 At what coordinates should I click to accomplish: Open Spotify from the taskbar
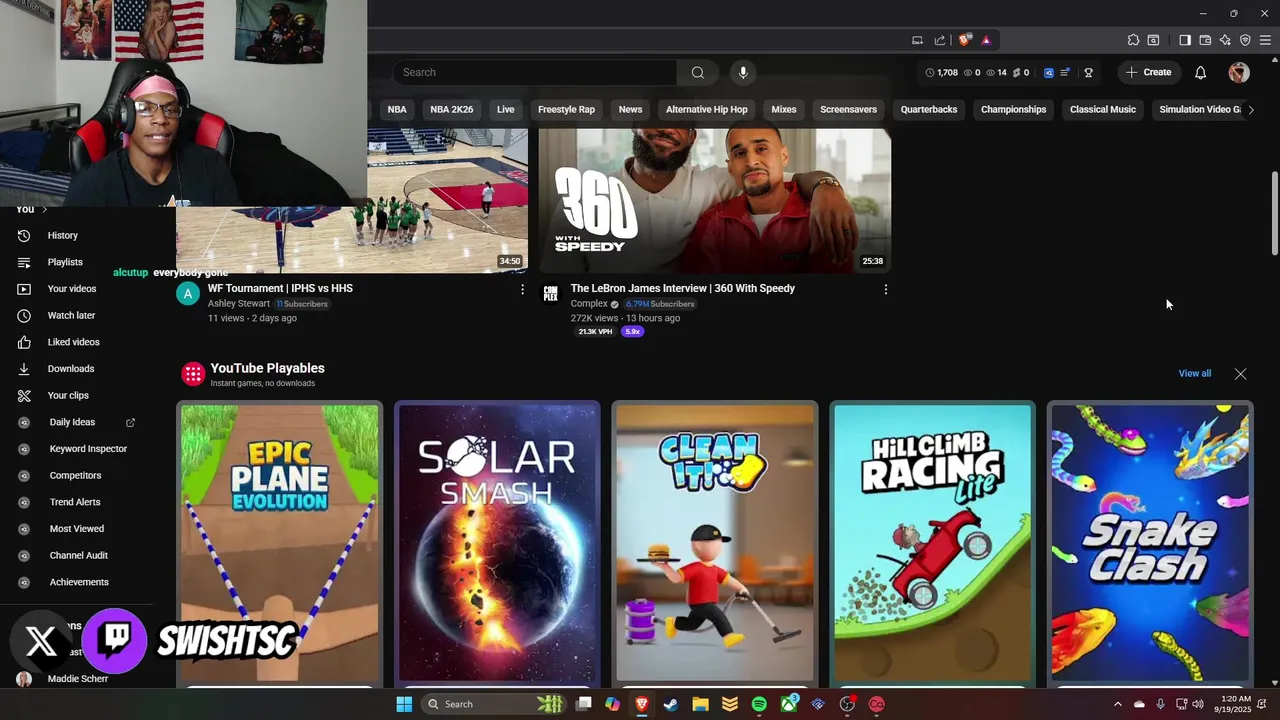point(759,704)
